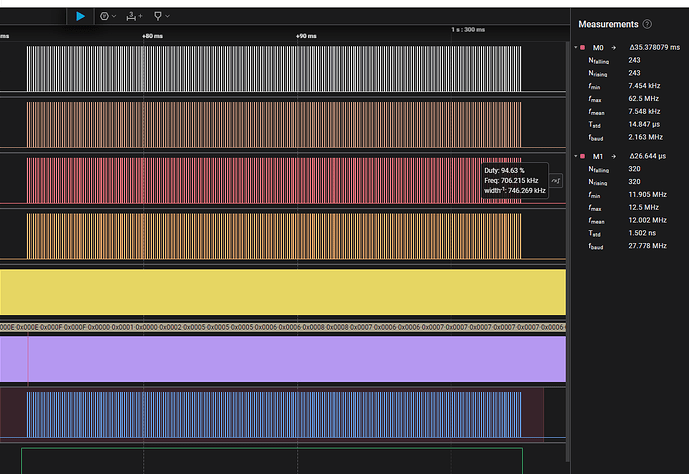Click the trigger settings icon in toolbar
The image size is (689, 474).
[x=104, y=16]
